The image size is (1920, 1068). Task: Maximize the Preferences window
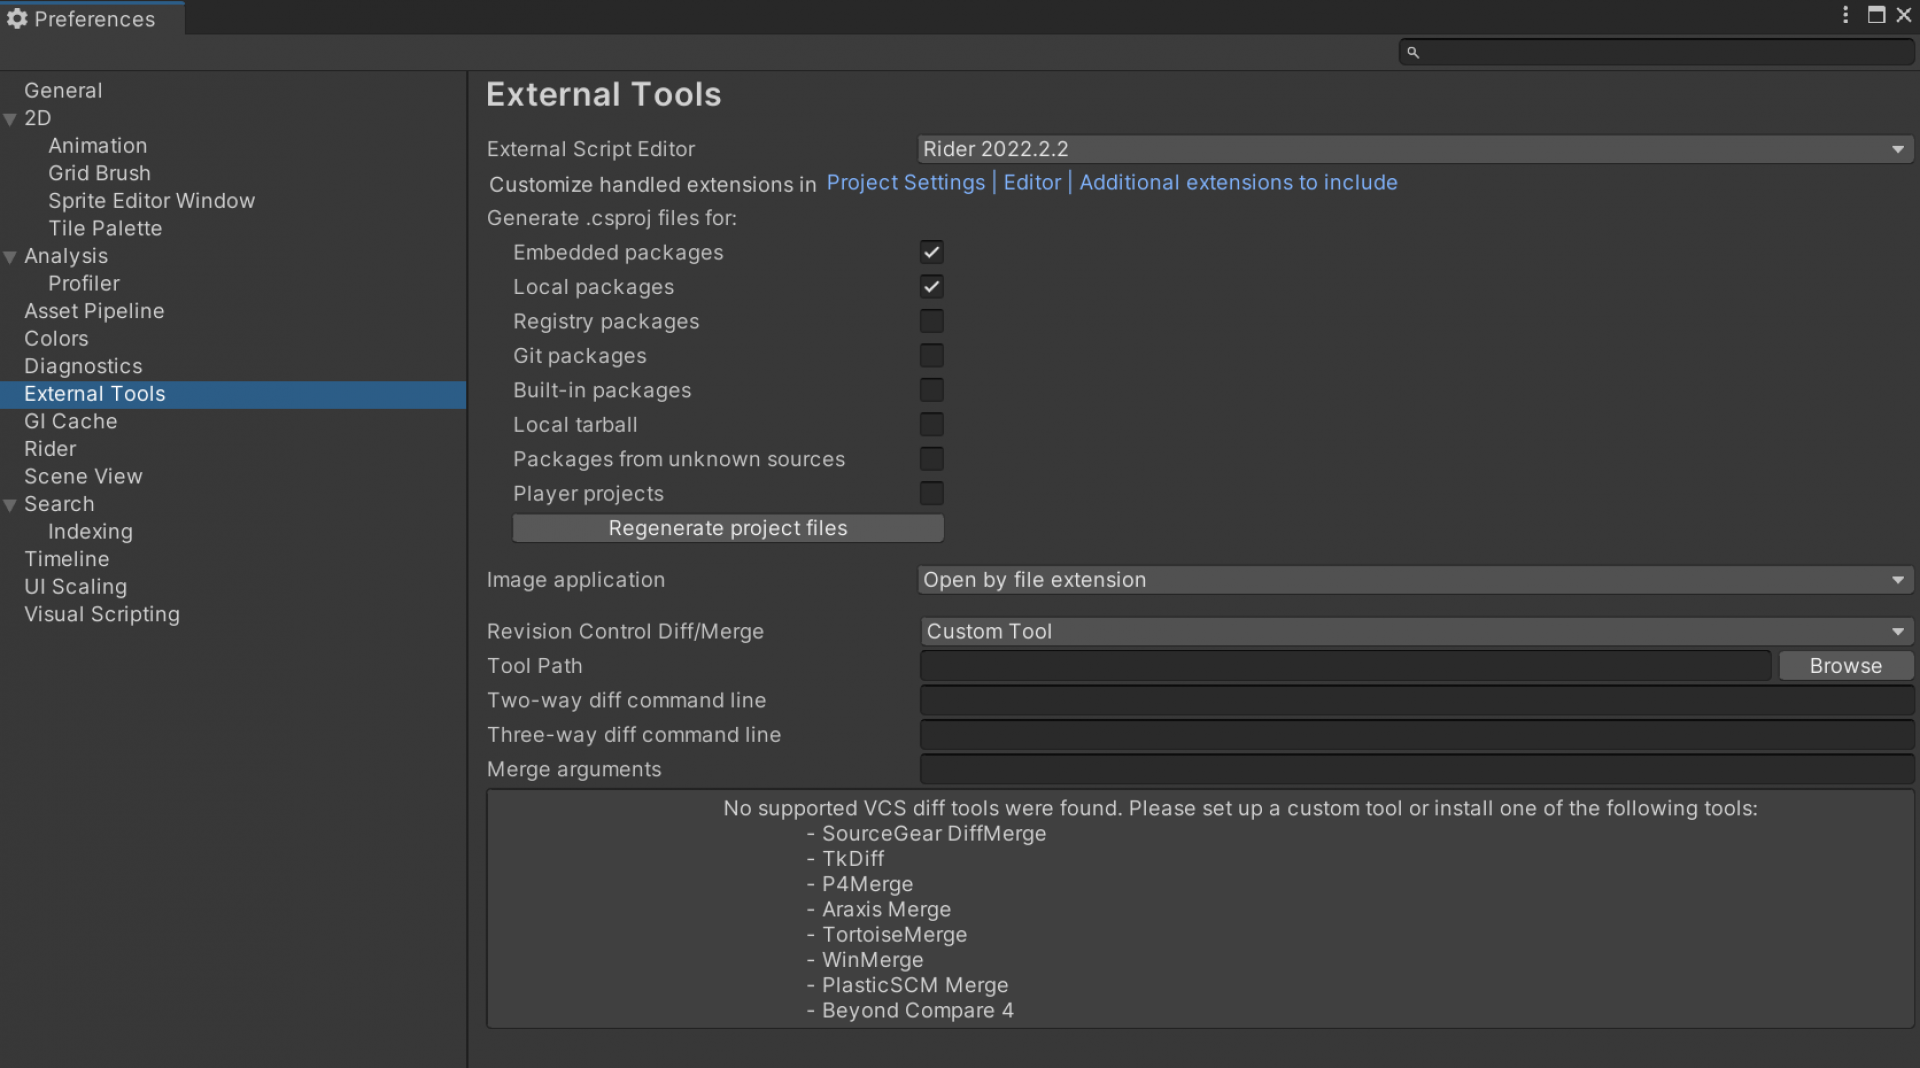[1876, 15]
